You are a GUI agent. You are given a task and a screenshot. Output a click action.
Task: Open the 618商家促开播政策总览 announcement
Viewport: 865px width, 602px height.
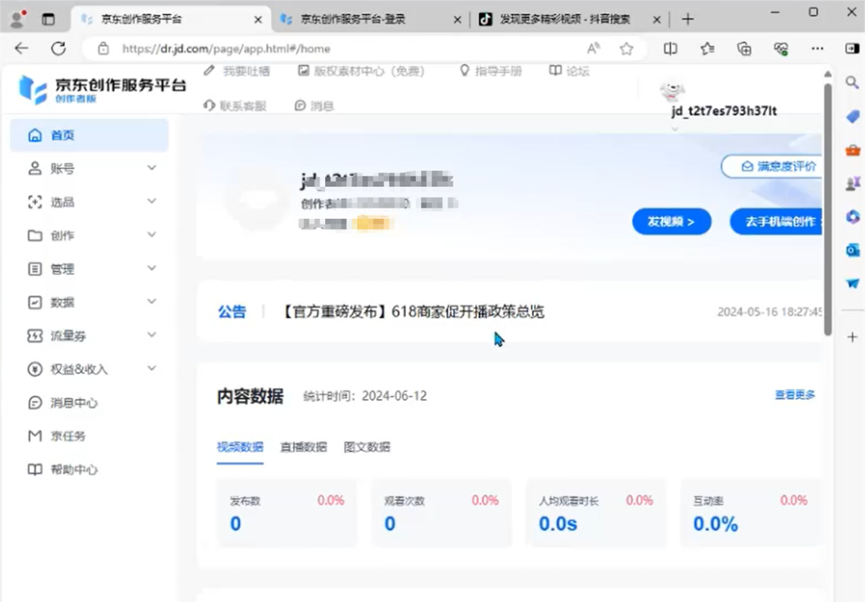[x=412, y=312]
